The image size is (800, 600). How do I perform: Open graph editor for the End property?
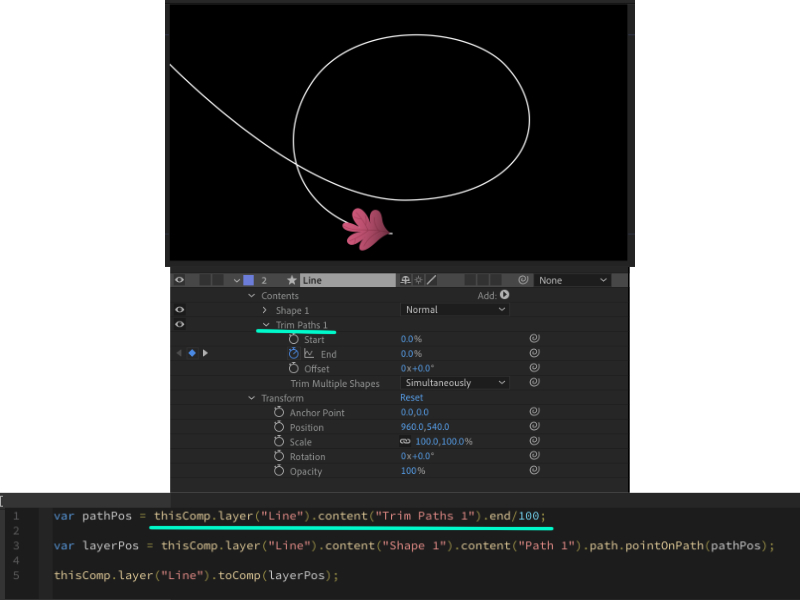309,354
